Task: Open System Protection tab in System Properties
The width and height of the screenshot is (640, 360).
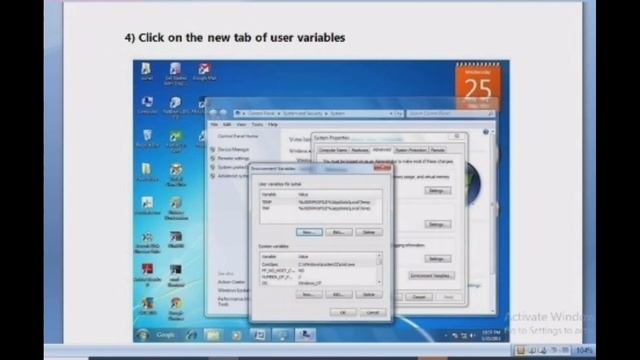Action: coord(411,150)
